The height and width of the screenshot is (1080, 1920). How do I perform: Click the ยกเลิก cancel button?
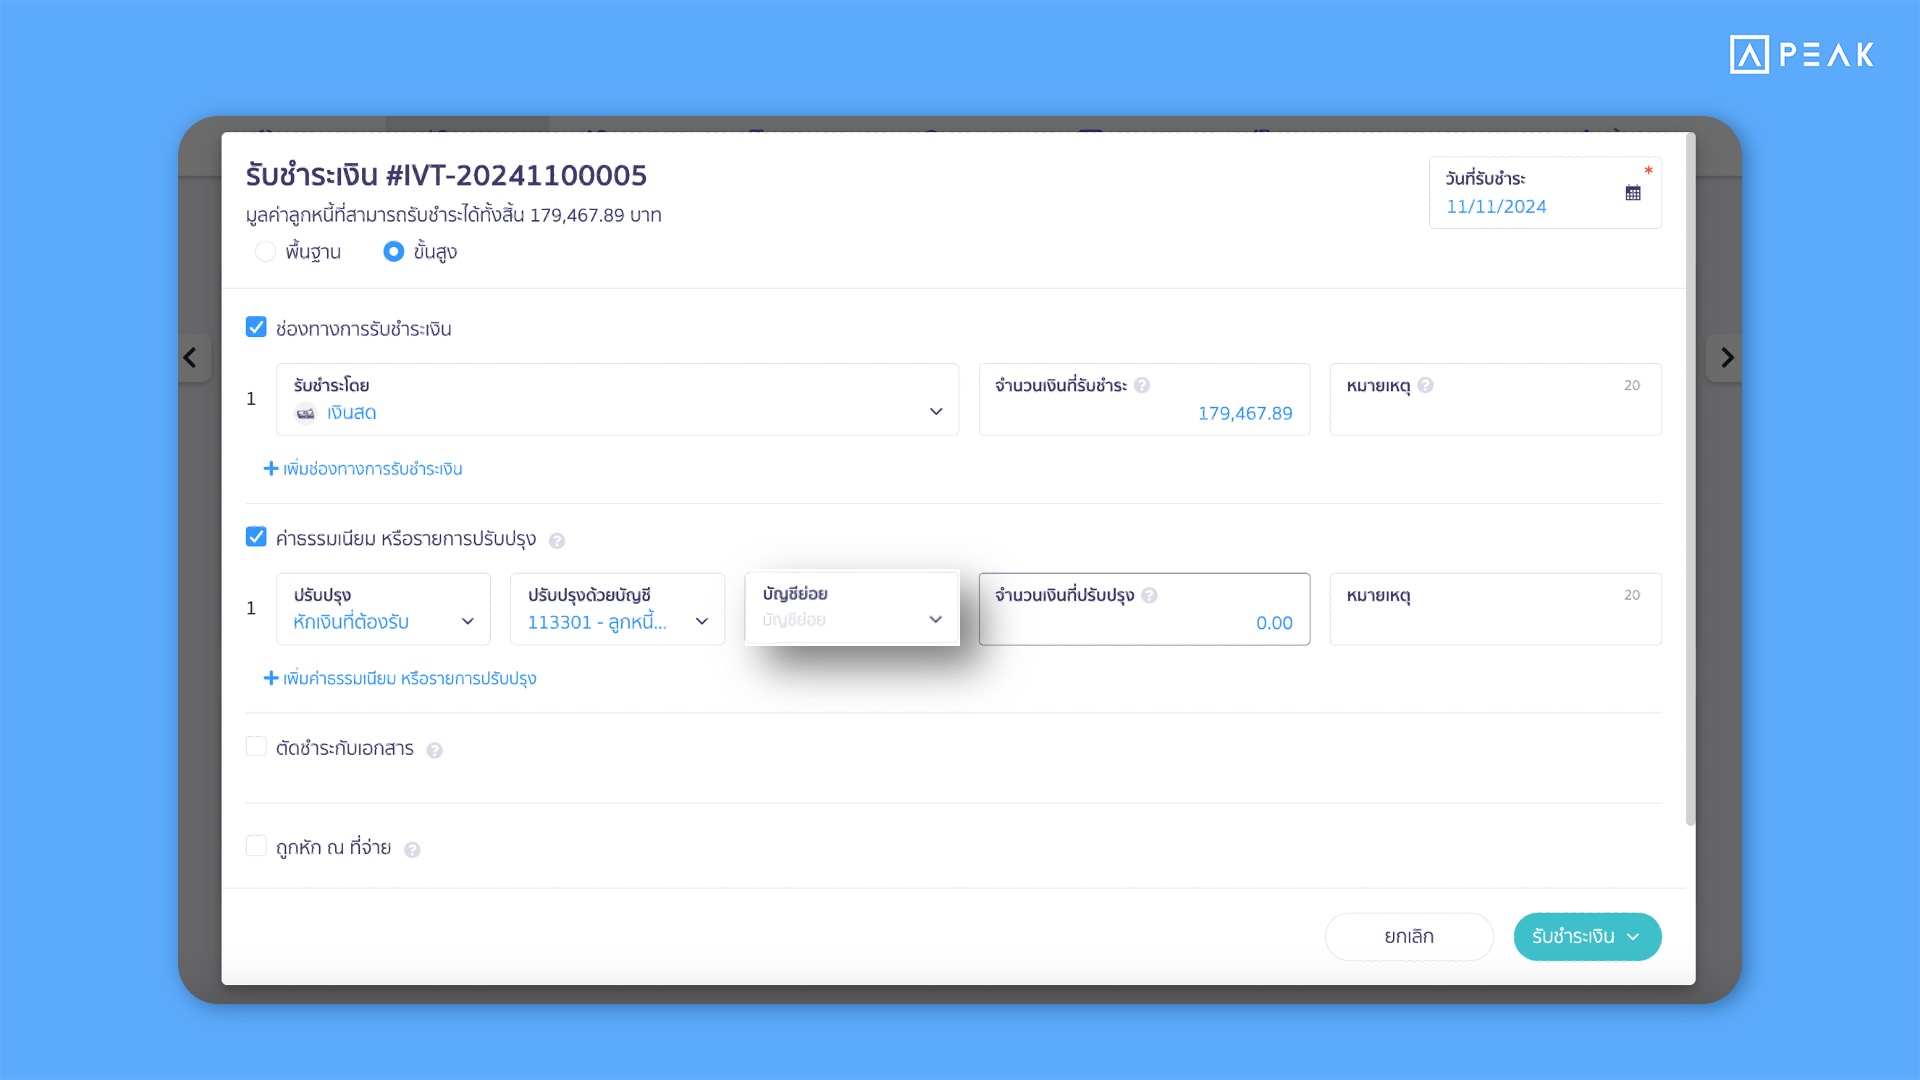tap(1410, 936)
